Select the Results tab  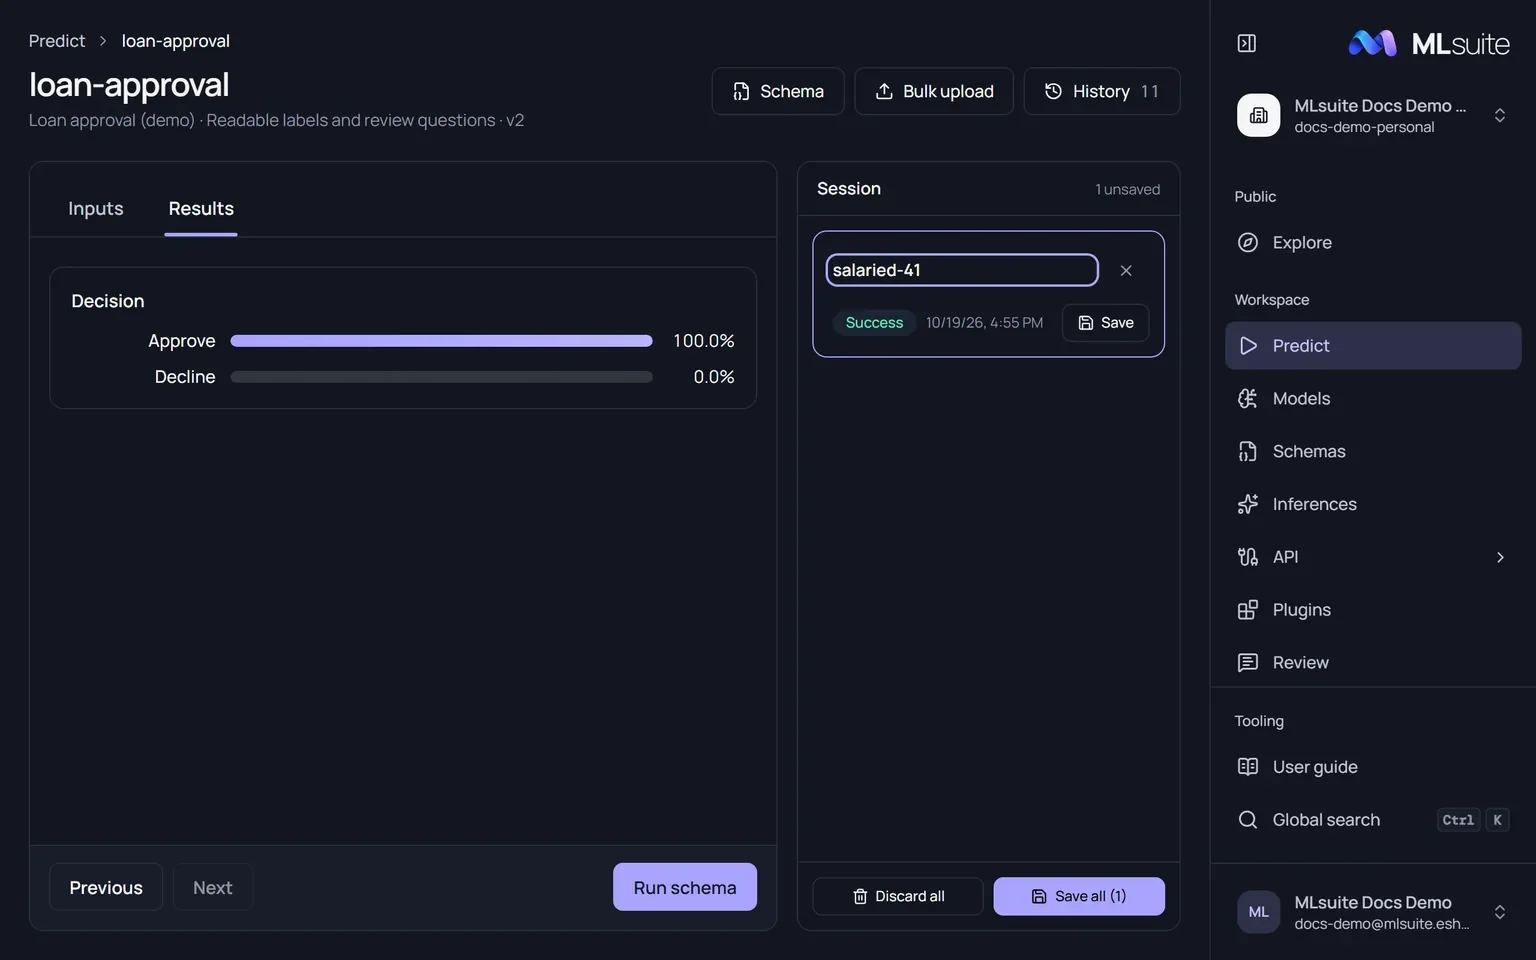[x=201, y=208]
